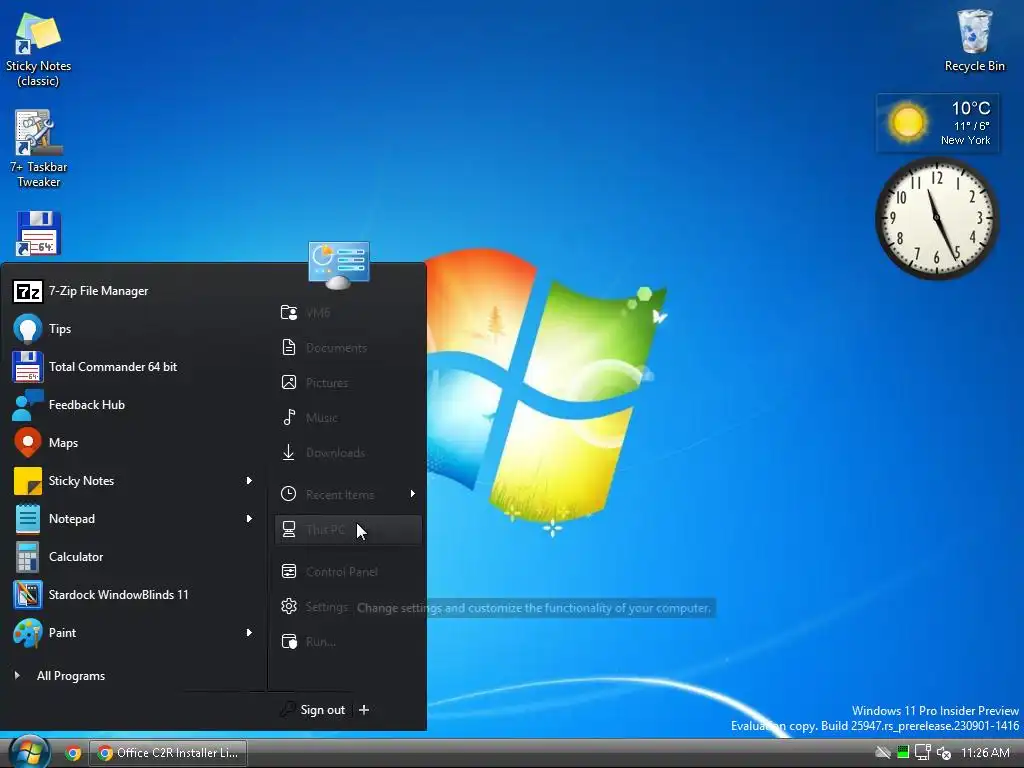Select 7+ Taskbar Tweaker desktop shortcut
The width and height of the screenshot is (1024, 768).
(x=38, y=149)
